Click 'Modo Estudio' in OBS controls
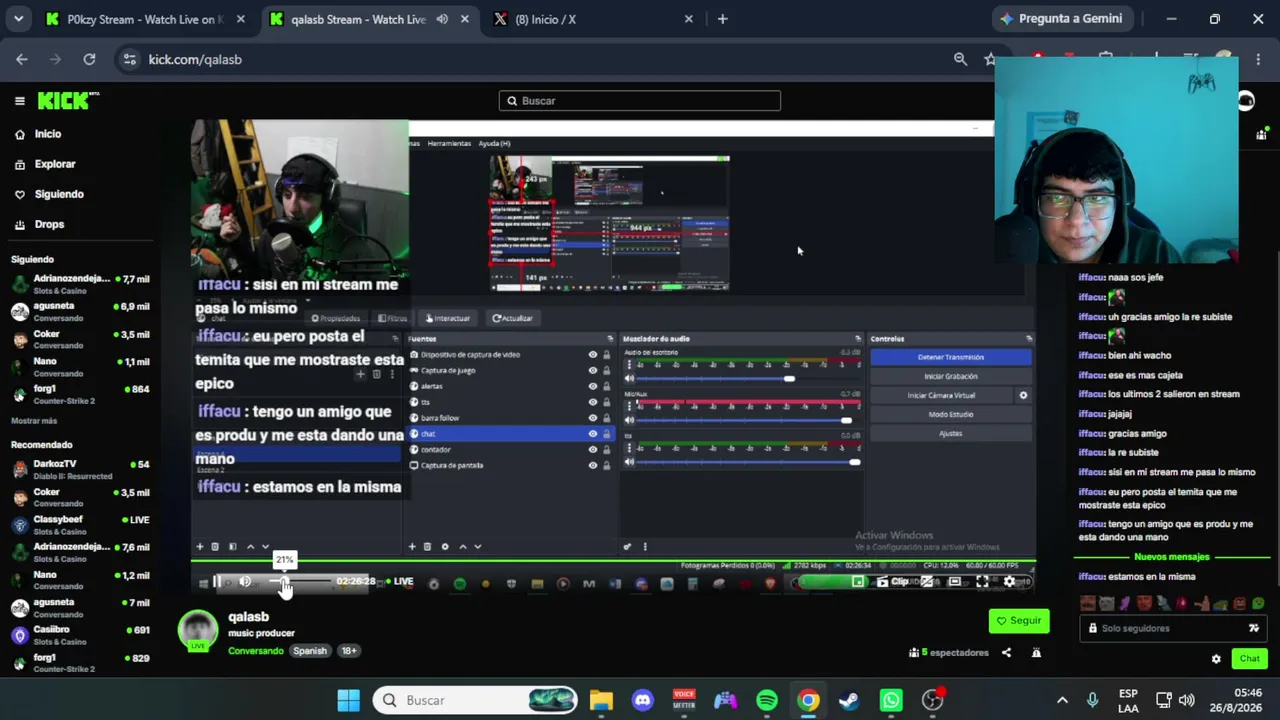The height and width of the screenshot is (720, 1280). [x=950, y=414]
